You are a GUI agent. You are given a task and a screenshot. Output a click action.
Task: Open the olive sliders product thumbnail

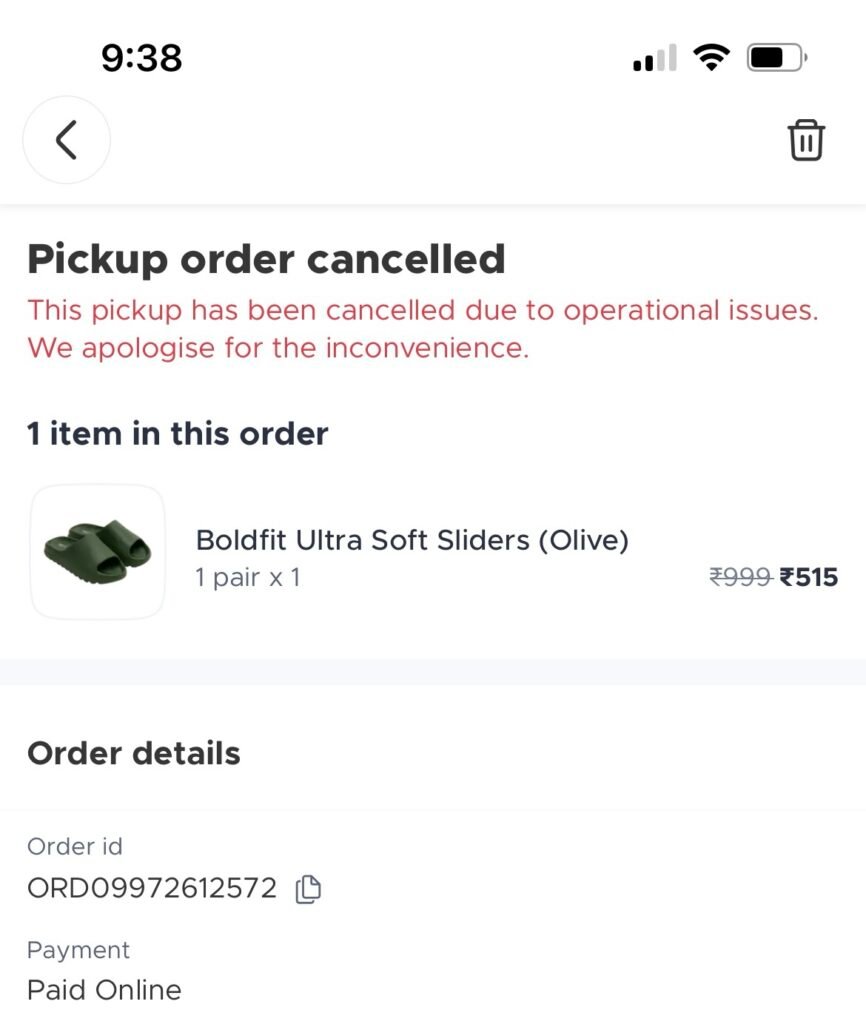click(x=97, y=552)
